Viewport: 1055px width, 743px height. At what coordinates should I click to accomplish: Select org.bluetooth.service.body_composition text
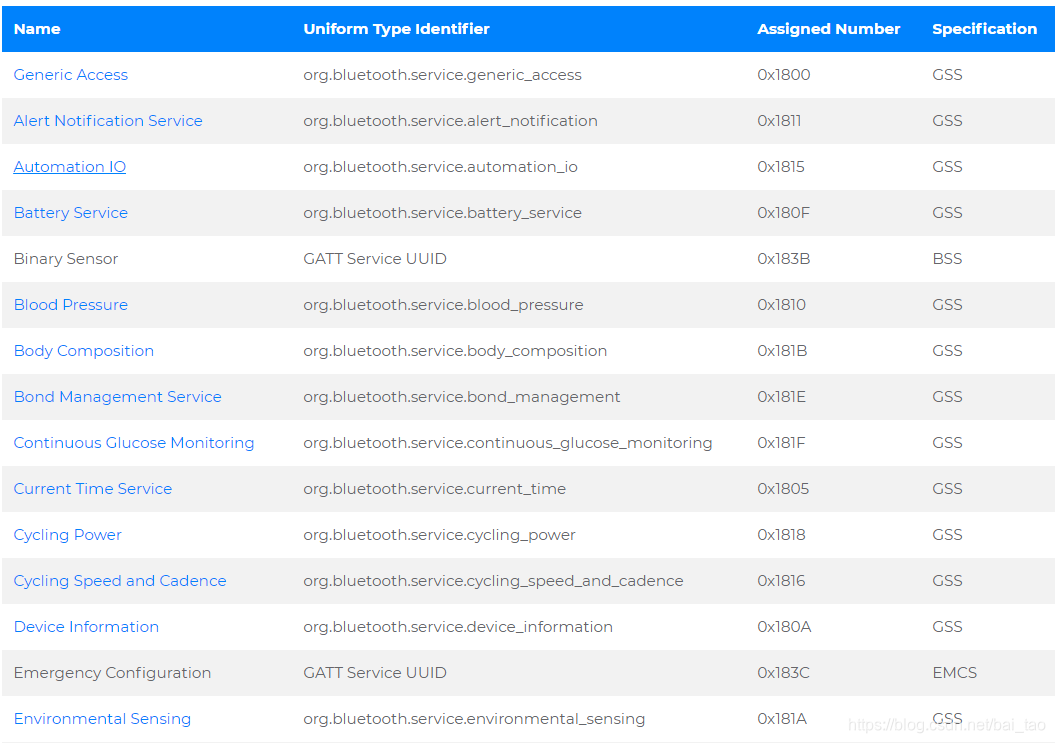(455, 351)
